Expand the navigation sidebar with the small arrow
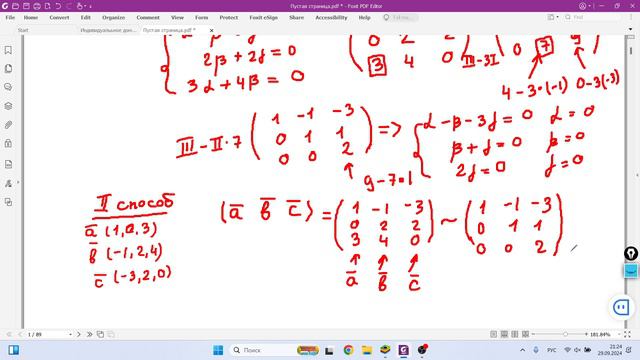640x360 pixels. point(18,182)
